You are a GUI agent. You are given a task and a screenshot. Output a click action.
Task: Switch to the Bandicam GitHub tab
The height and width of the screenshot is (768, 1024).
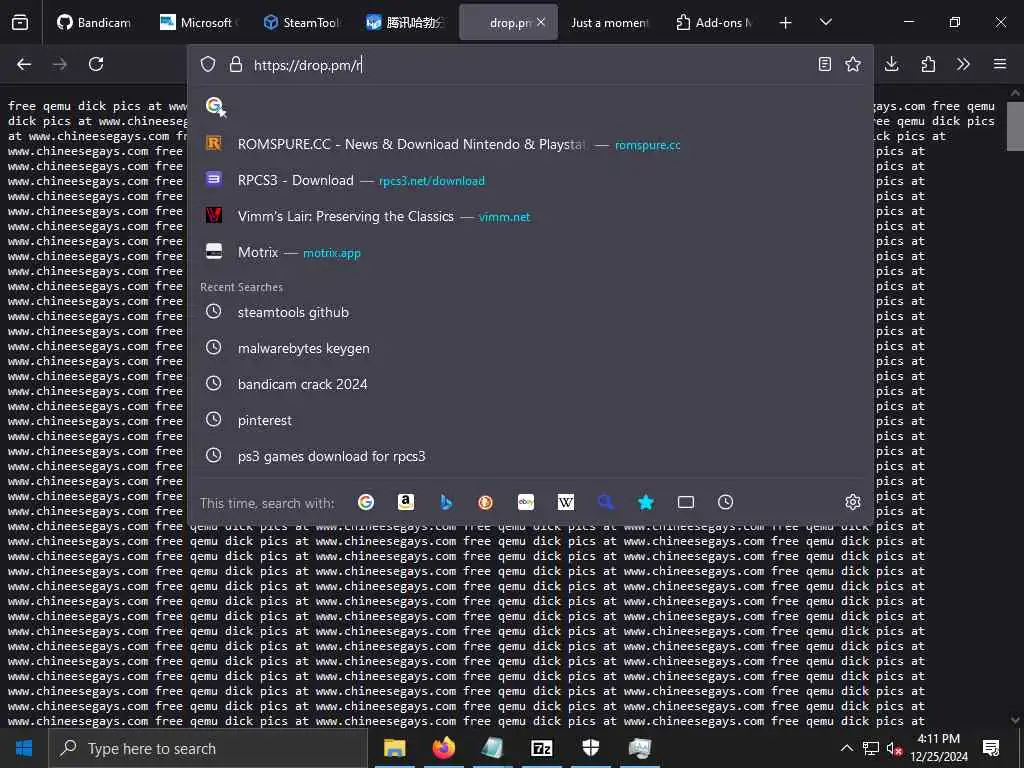pos(94,22)
